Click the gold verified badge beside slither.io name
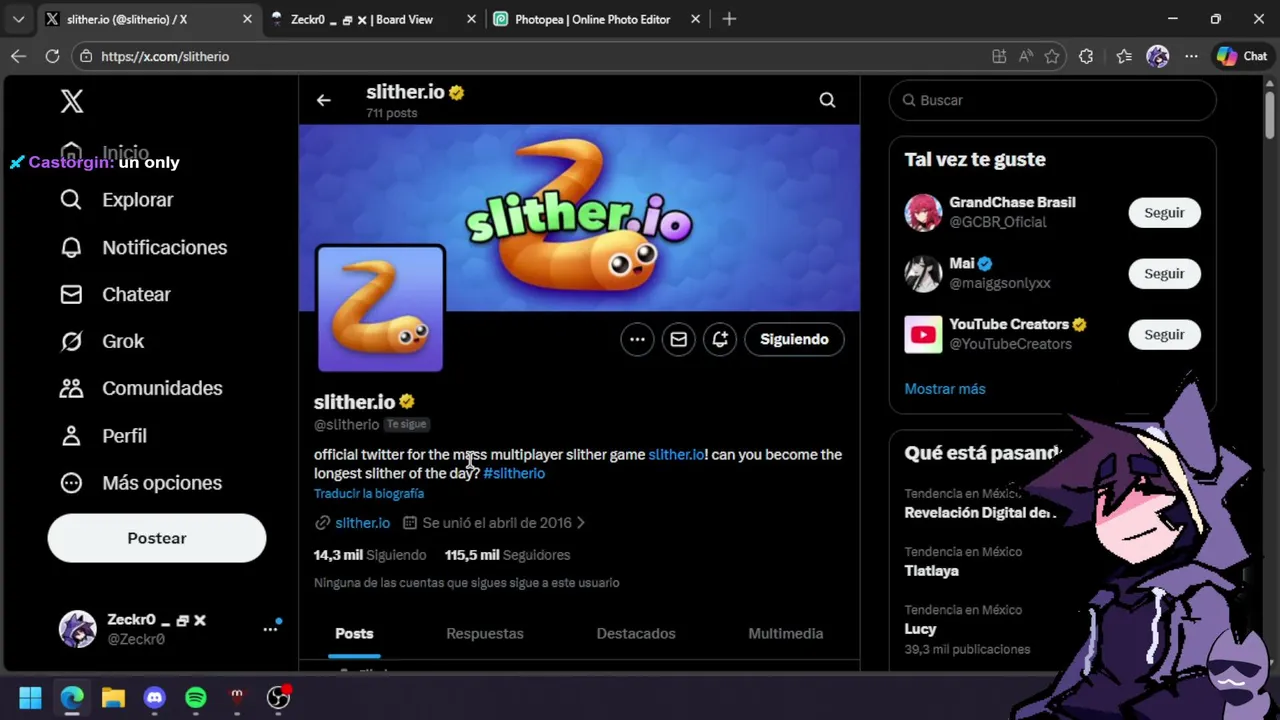 [x=407, y=402]
